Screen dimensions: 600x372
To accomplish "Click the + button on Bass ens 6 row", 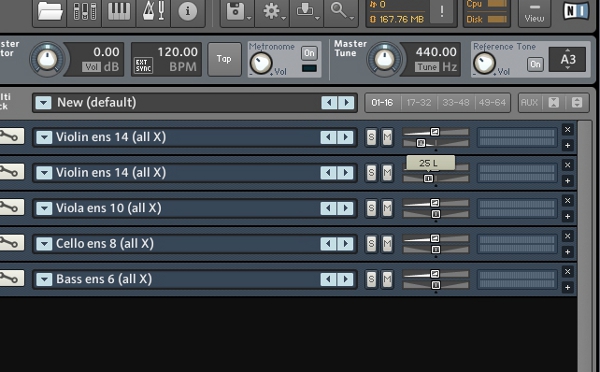I will pyautogui.click(x=567, y=287).
